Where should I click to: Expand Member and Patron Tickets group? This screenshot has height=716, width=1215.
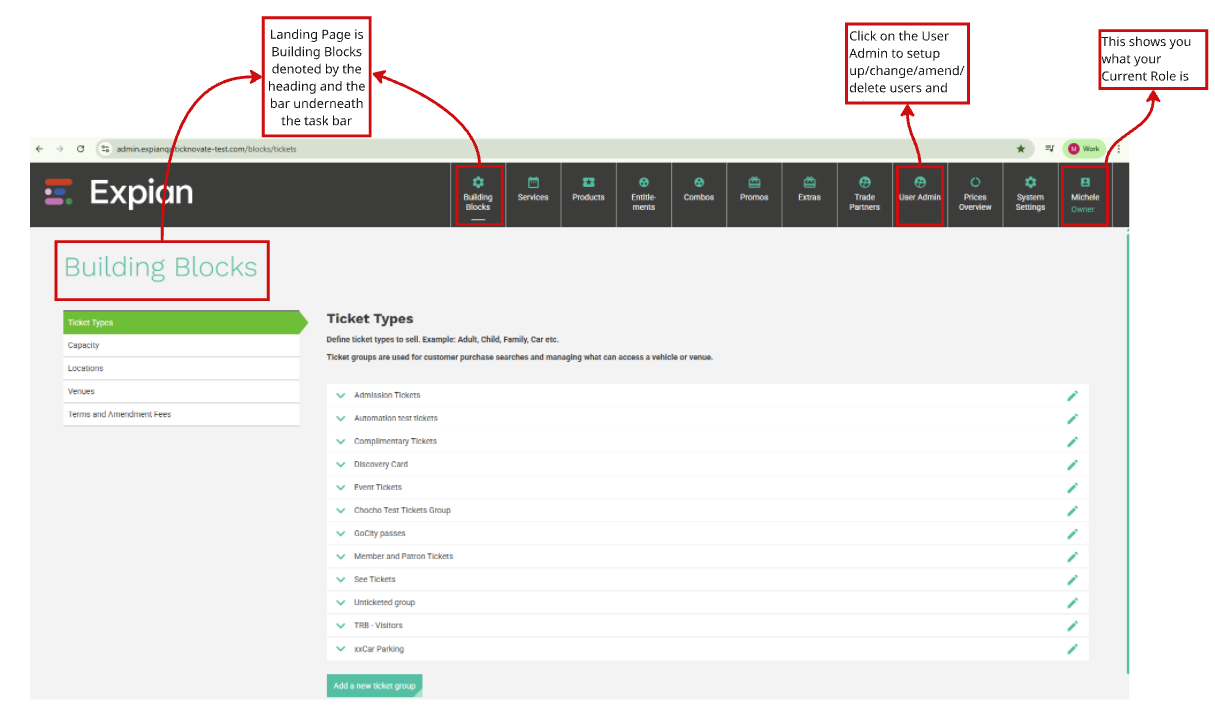(341, 556)
